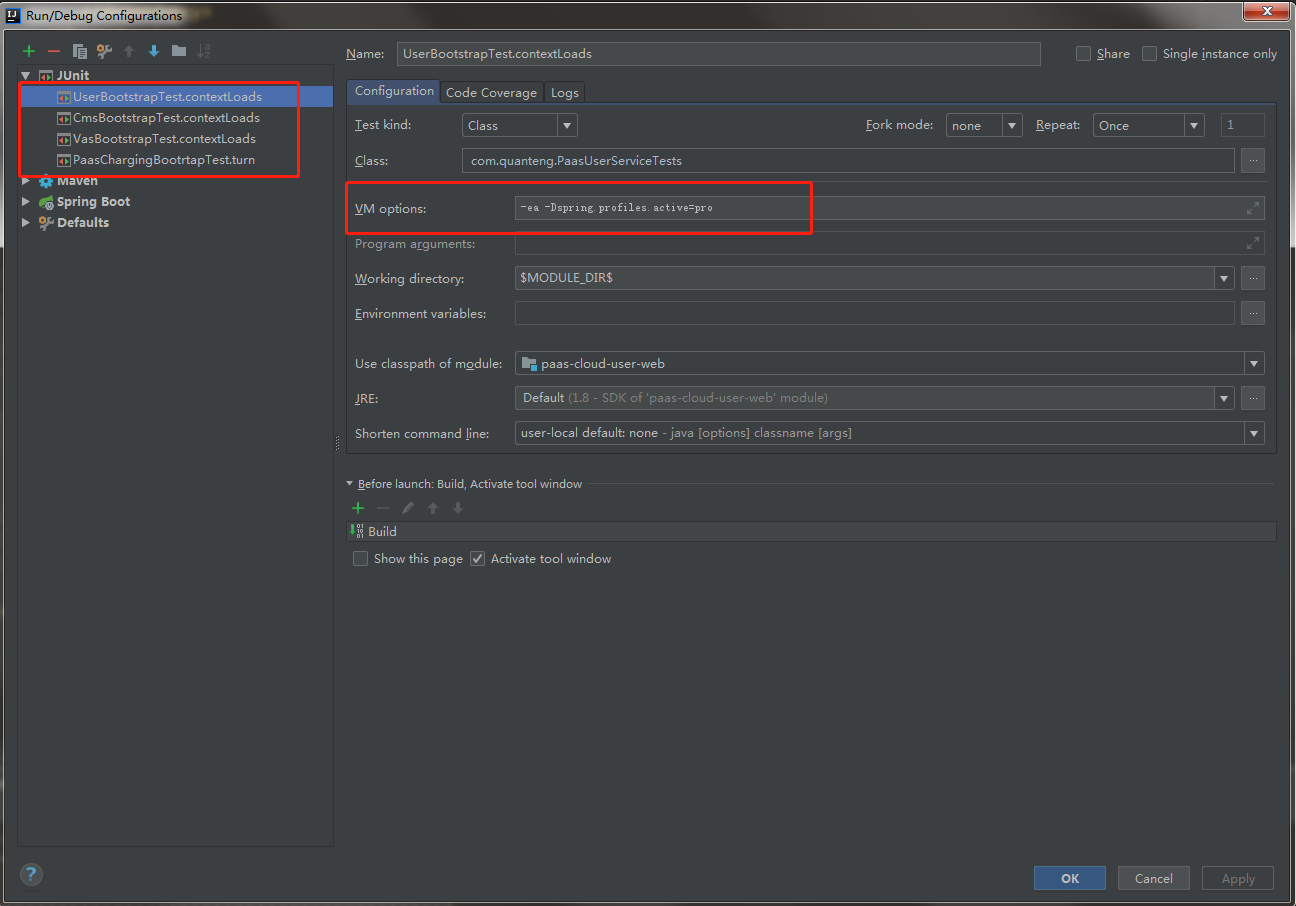Move Before launch task up
Viewport: 1296px width, 906px height.
(x=433, y=508)
